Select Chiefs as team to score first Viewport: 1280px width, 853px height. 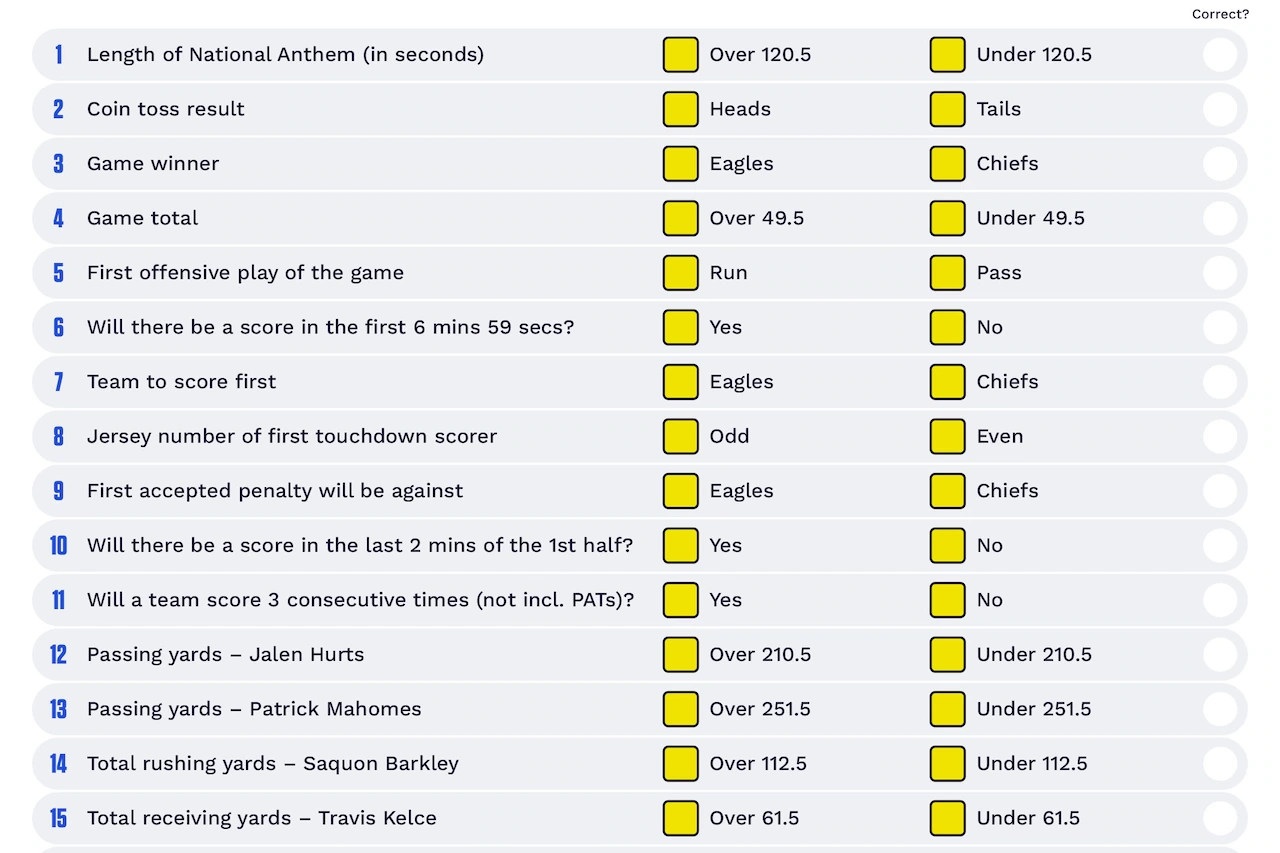947,382
